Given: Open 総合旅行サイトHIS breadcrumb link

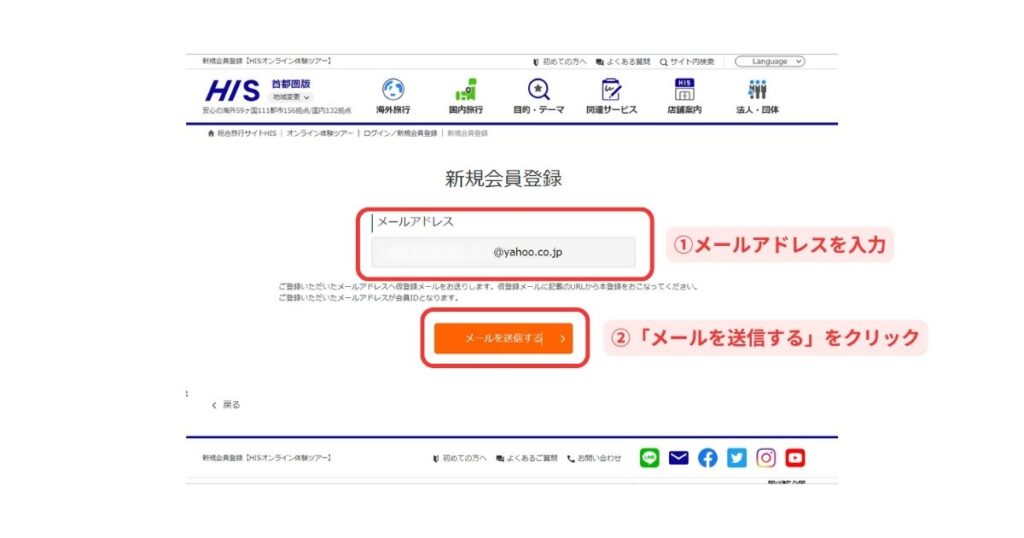Looking at the screenshot, I should [x=246, y=133].
